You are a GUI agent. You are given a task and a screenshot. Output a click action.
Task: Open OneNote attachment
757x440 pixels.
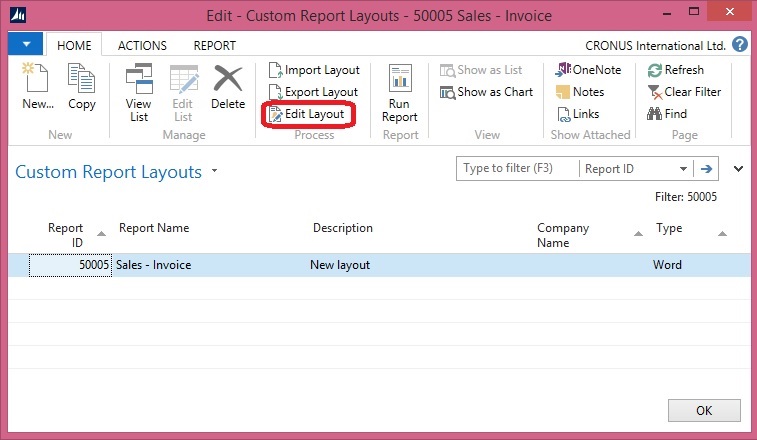588,70
